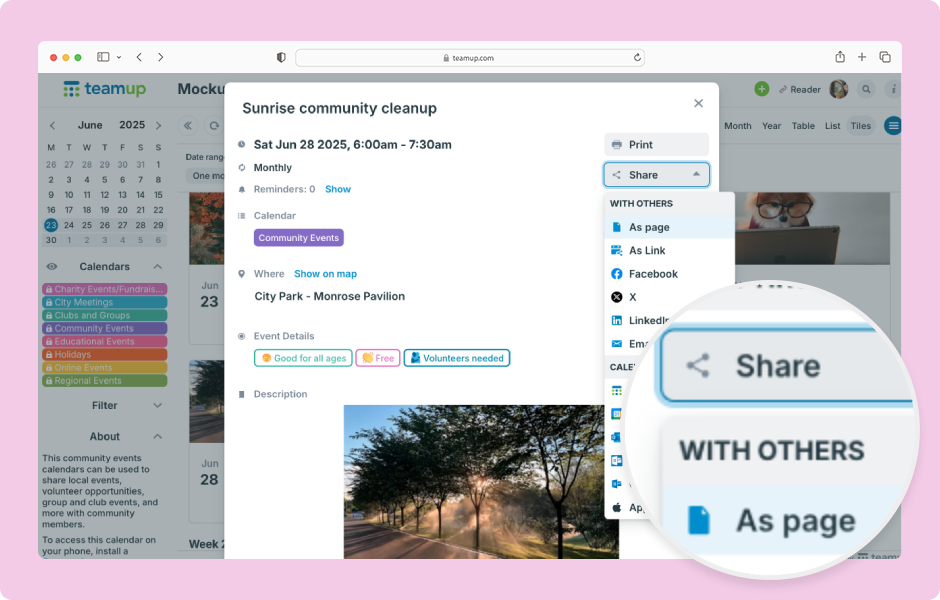Toggle the Safari sidebar button

click(x=103, y=57)
